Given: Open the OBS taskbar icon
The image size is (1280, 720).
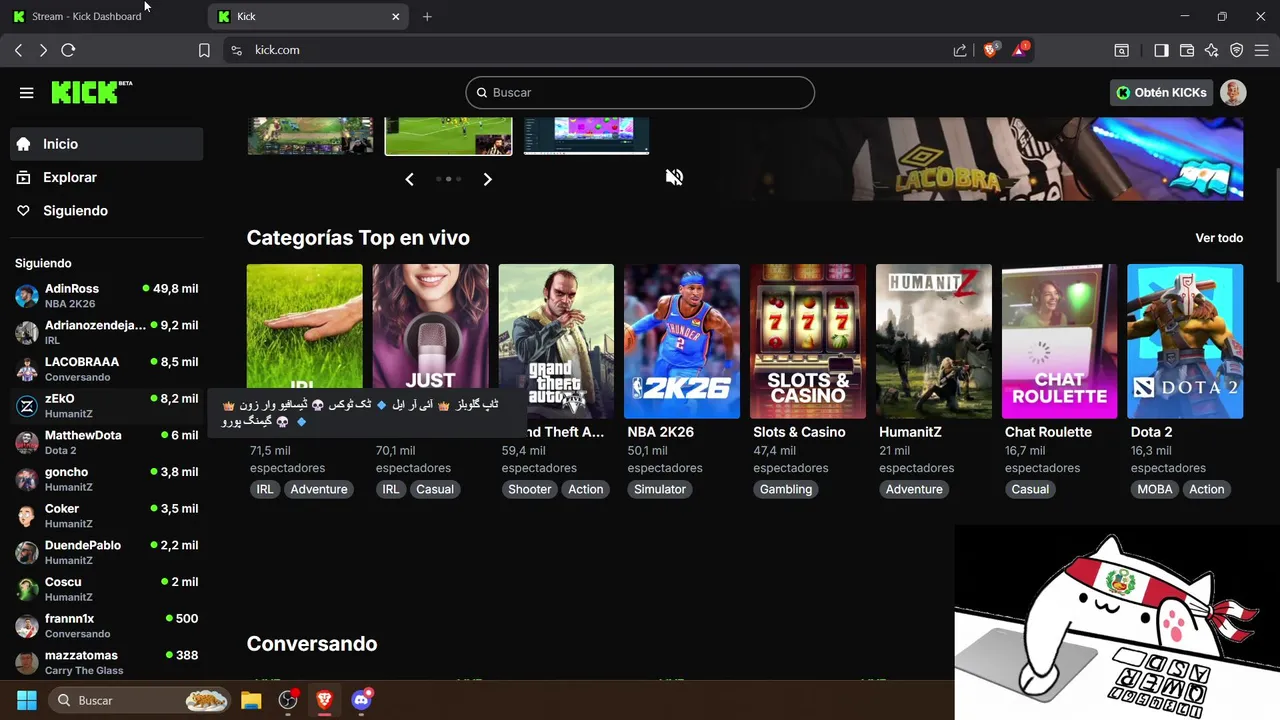Looking at the screenshot, I should pos(288,700).
